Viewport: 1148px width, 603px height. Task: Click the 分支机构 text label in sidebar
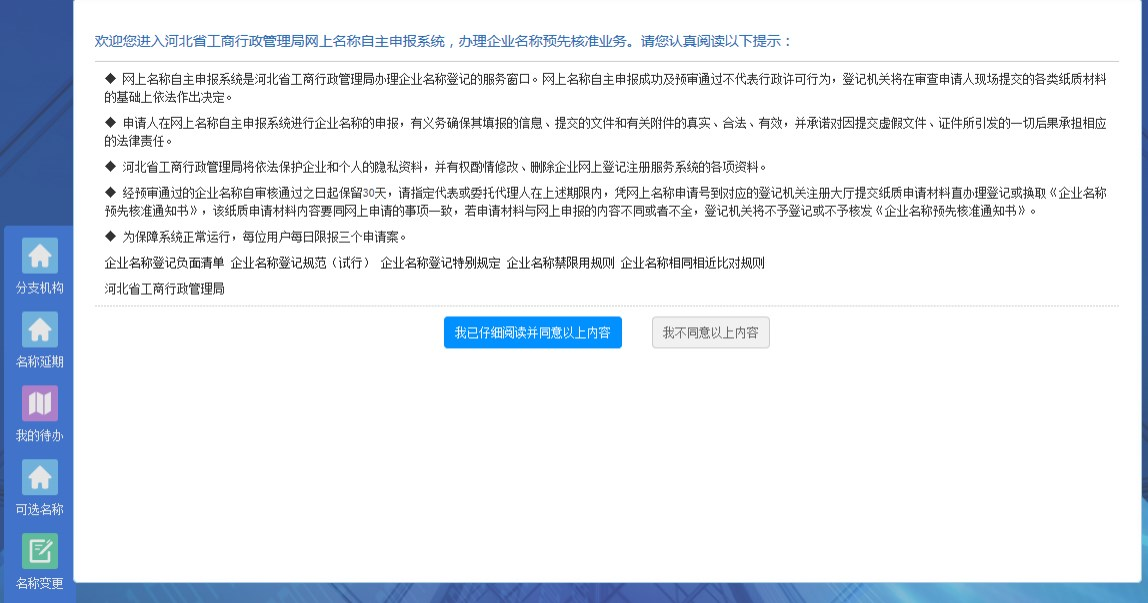click(x=40, y=288)
